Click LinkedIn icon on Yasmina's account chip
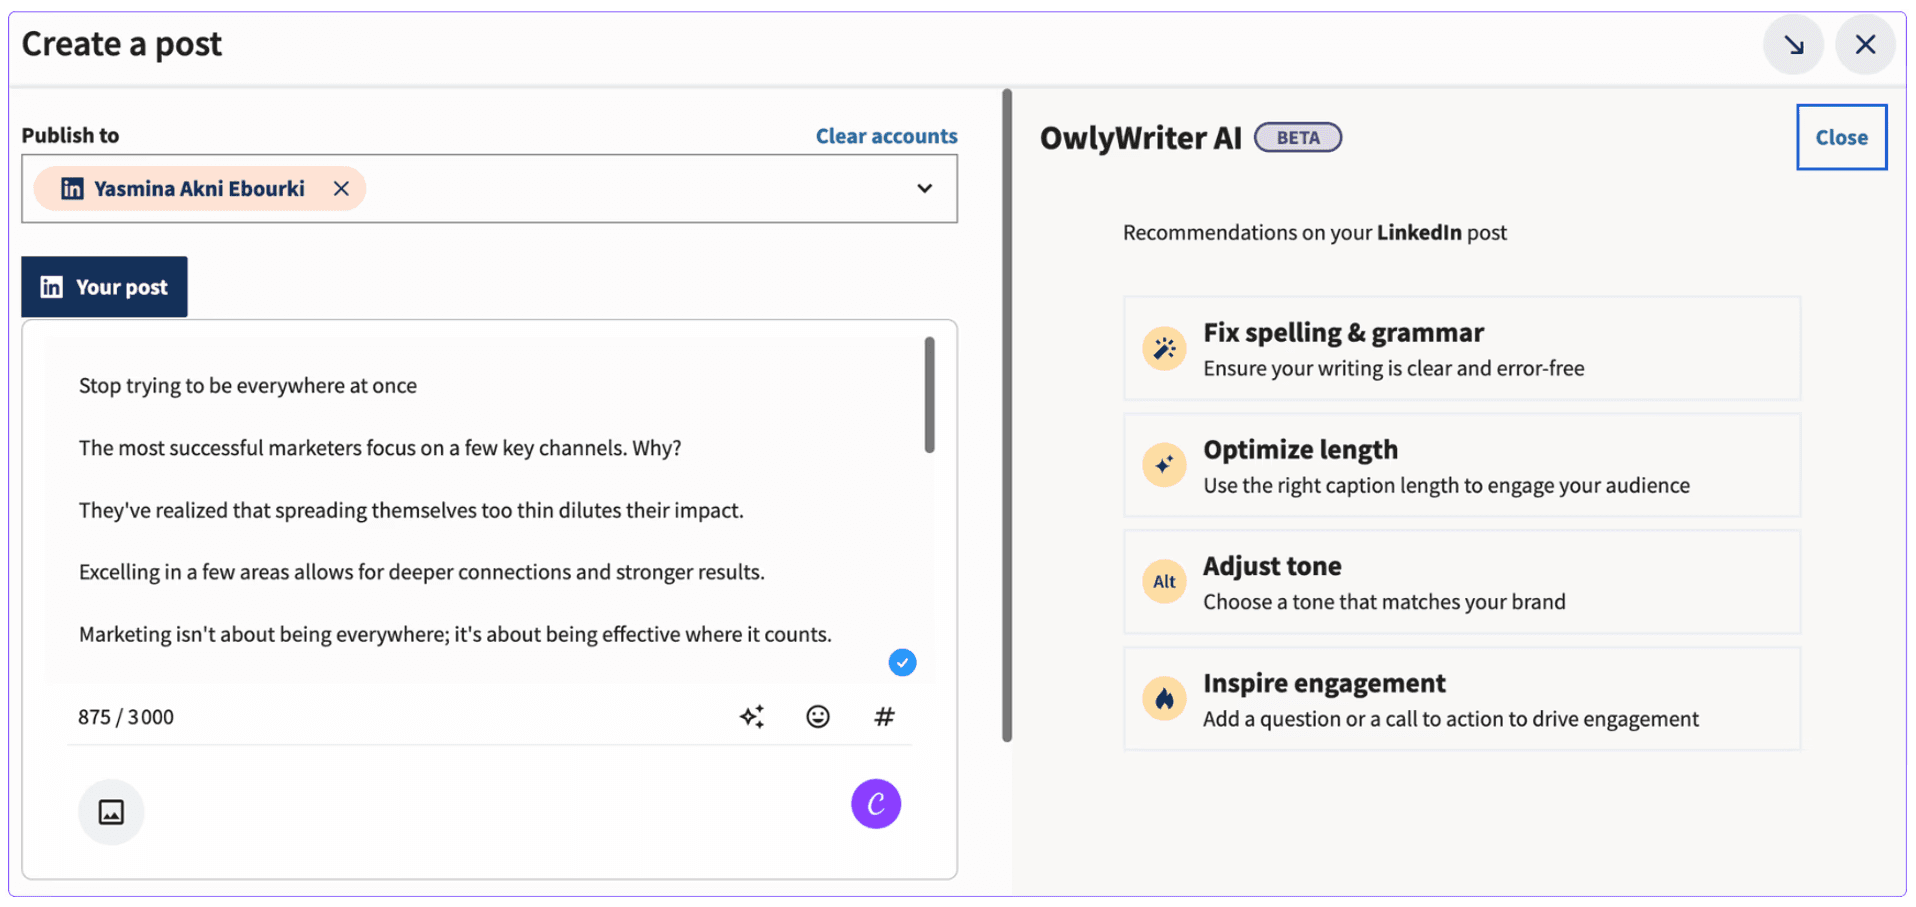 tap(72, 189)
